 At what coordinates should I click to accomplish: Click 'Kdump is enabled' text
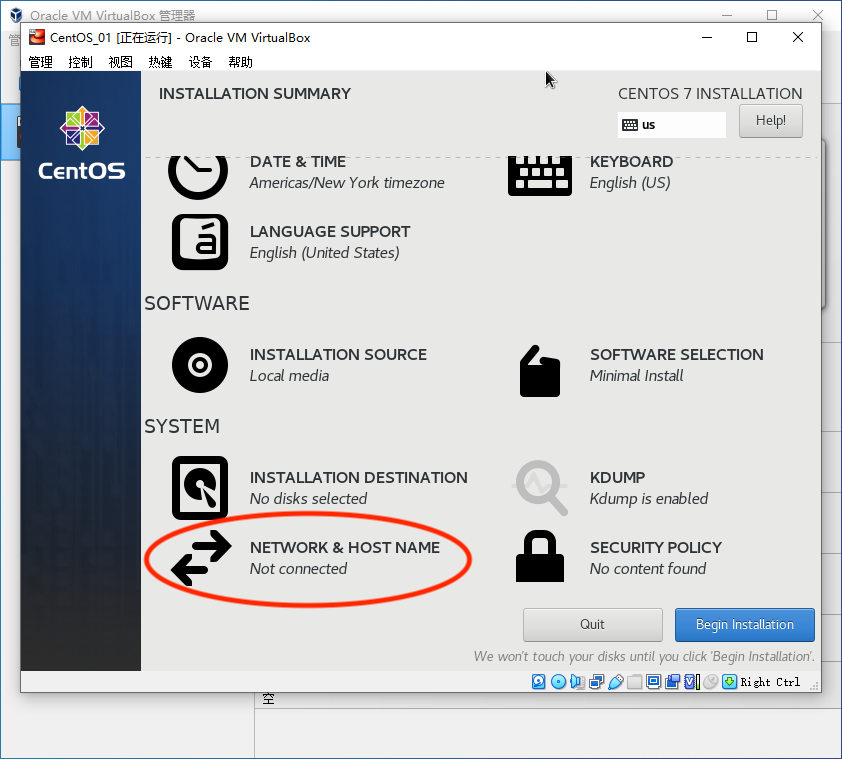[649, 498]
